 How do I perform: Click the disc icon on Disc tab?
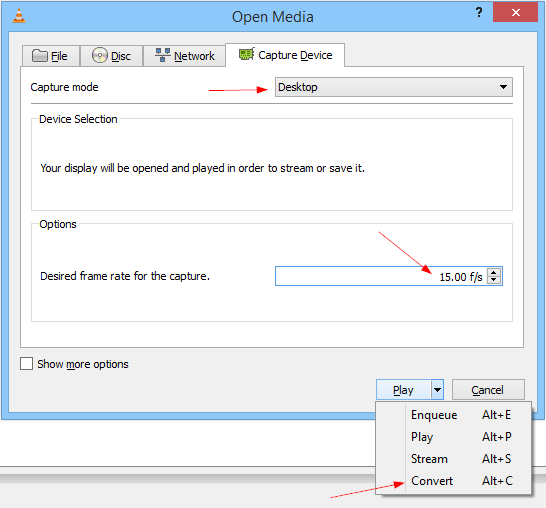coord(100,55)
